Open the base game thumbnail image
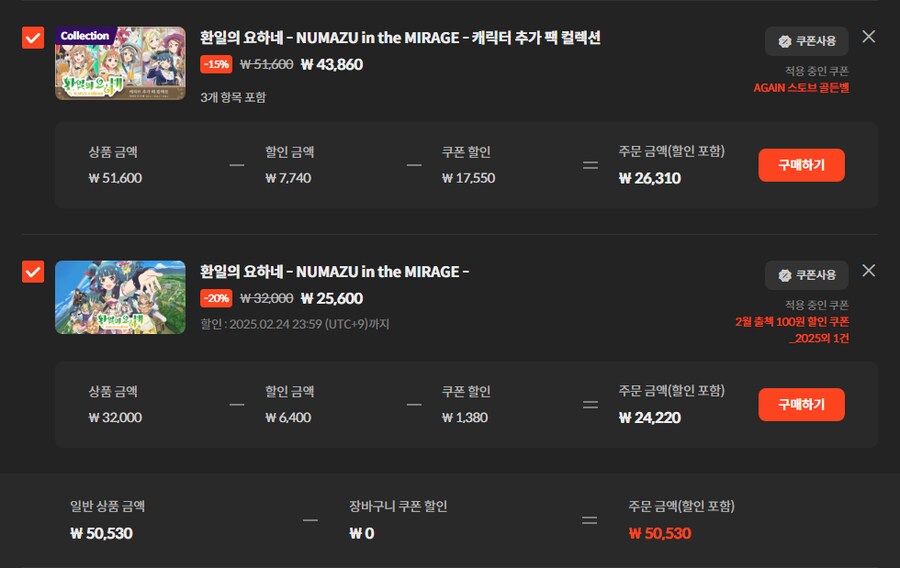Viewport: 900px width, 568px height. point(120,298)
